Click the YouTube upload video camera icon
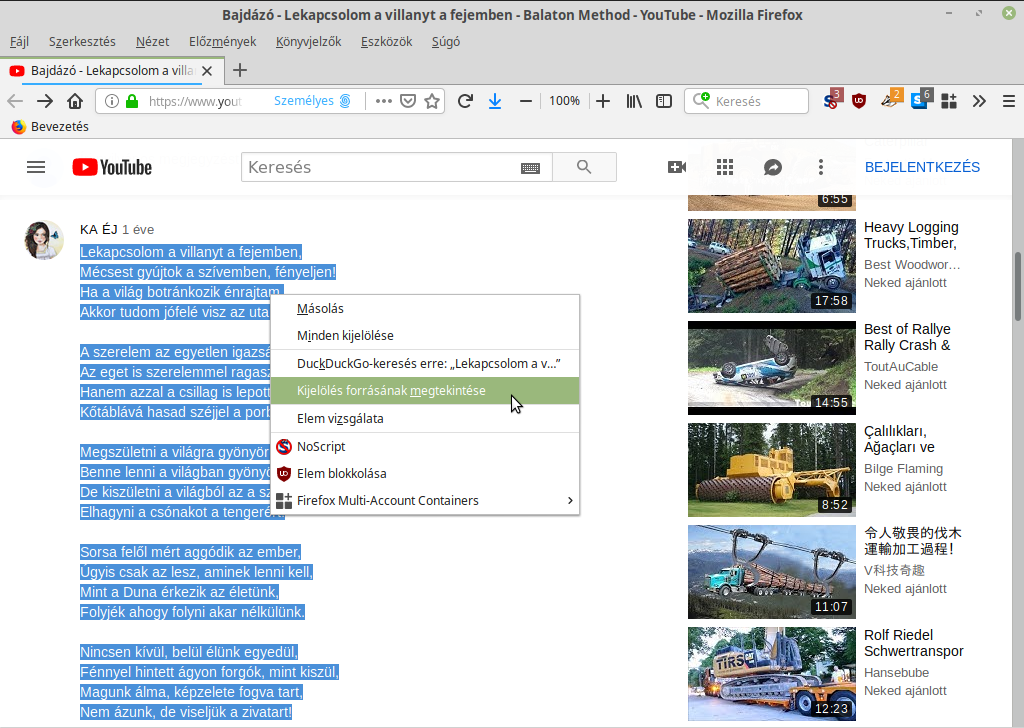The width and height of the screenshot is (1024, 728). pyautogui.click(x=677, y=167)
